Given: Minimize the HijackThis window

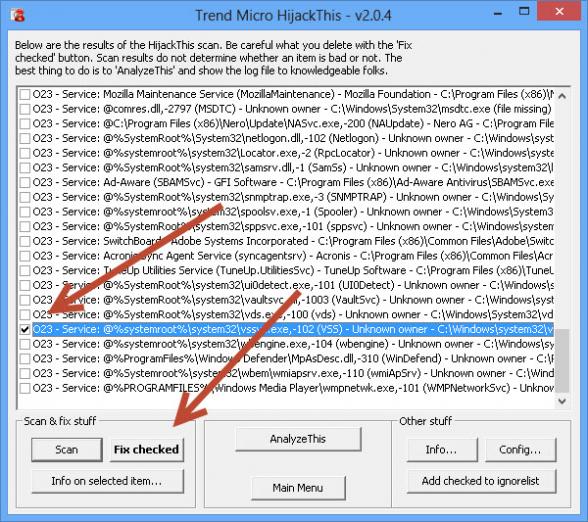Looking at the screenshot, I should 498,12.
